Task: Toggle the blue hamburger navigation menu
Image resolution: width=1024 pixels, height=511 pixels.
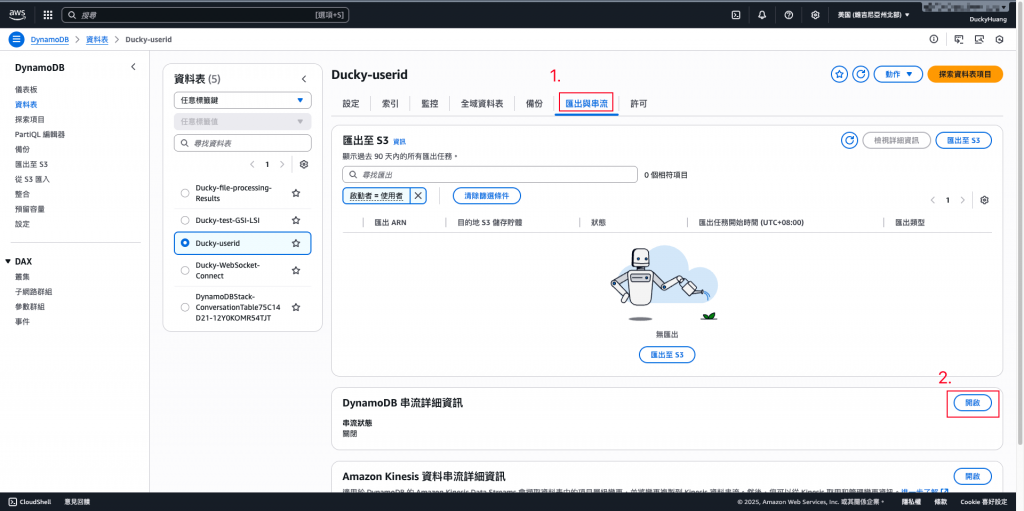Action: (x=16, y=39)
